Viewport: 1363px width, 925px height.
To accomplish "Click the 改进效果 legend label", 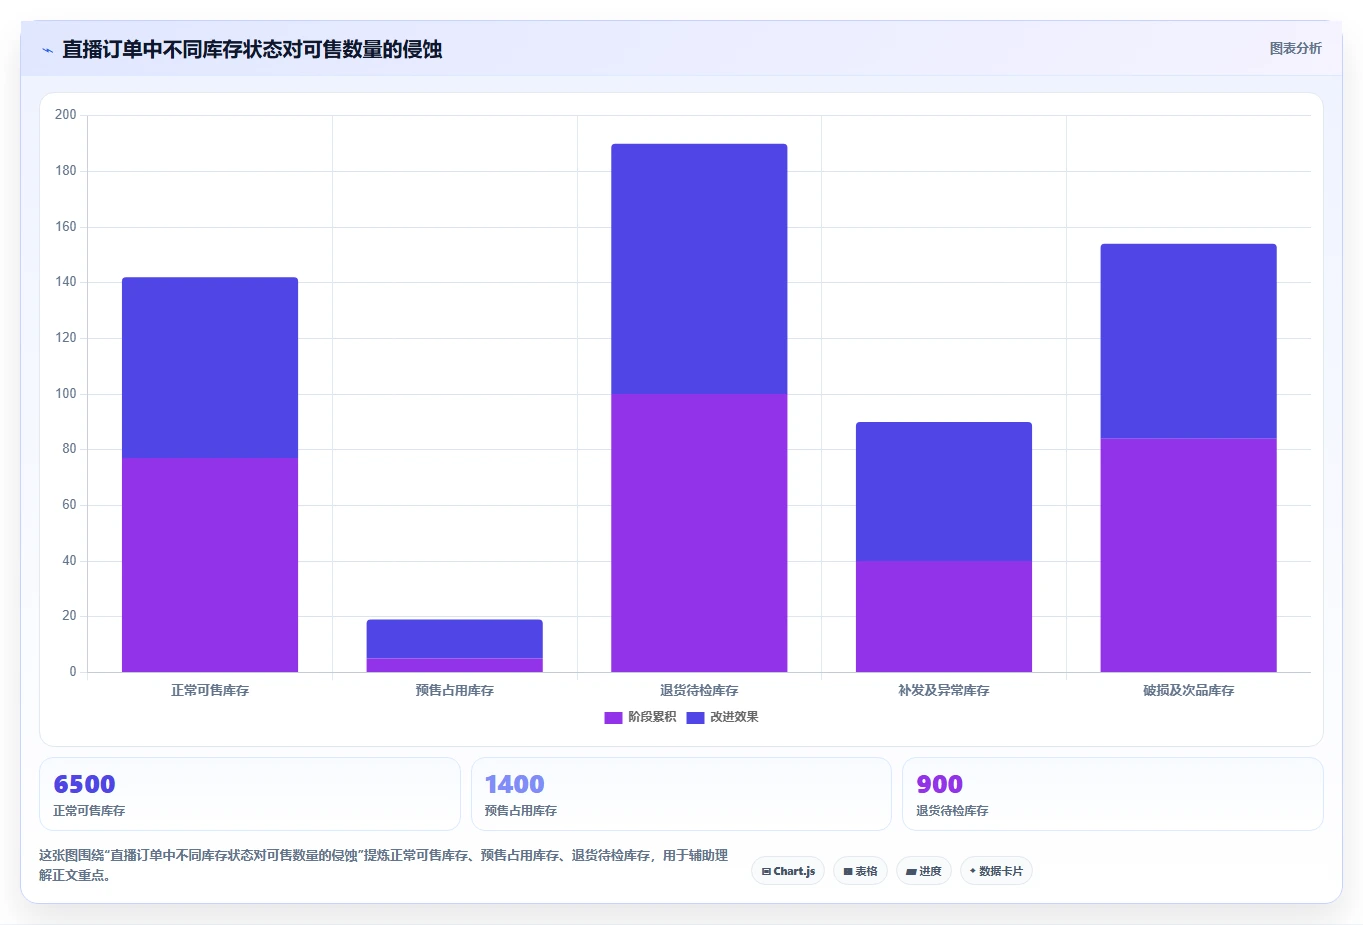I will pyautogui.click(x=734, y=717).
